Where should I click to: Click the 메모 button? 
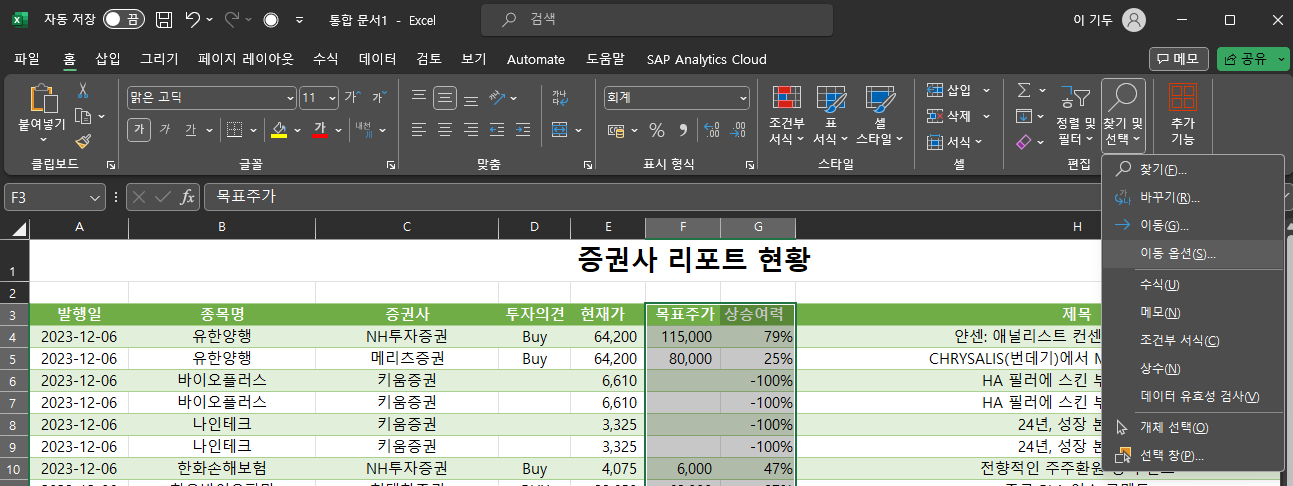pyautogui.click(x=1179, y=59)
